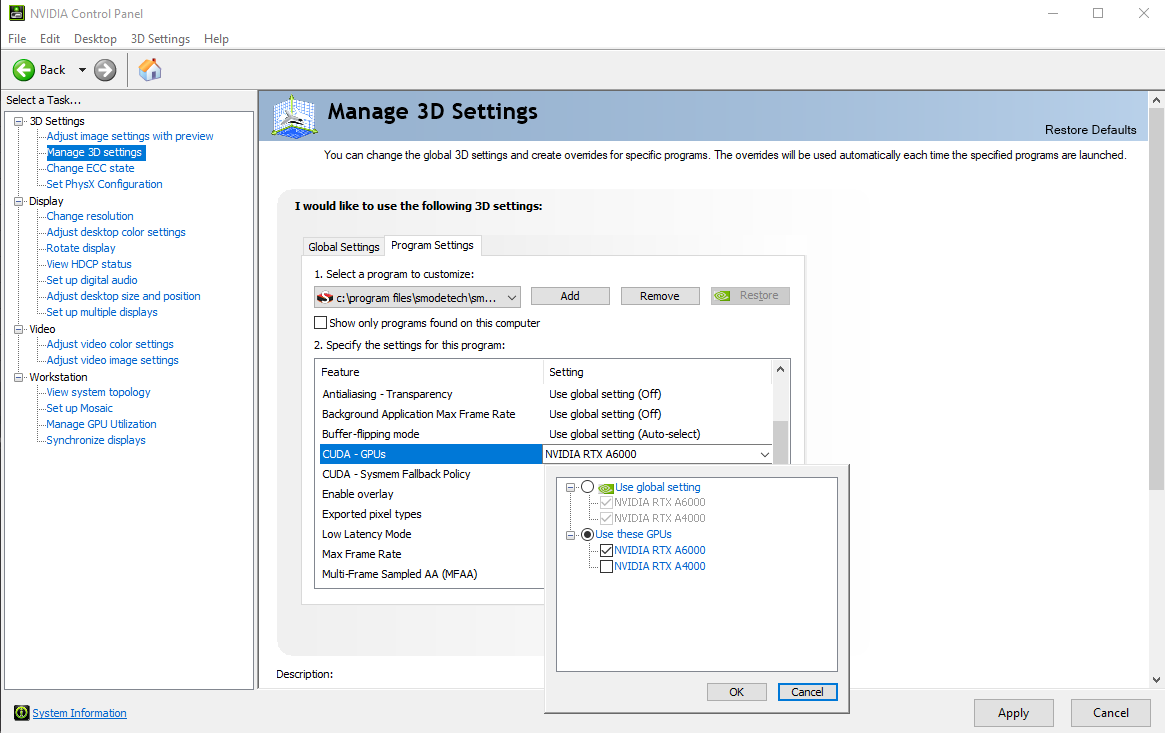This screenshot has width=1165, height=733.
Task: Open the CUDA - GPUs setting dropdown
Action: pyautogui.click(x=765, y=455)
